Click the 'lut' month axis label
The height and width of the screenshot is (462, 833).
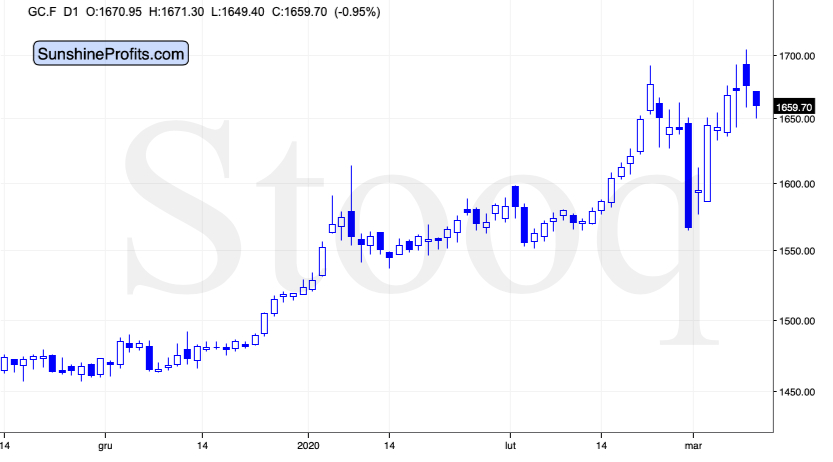pos(510,446)
